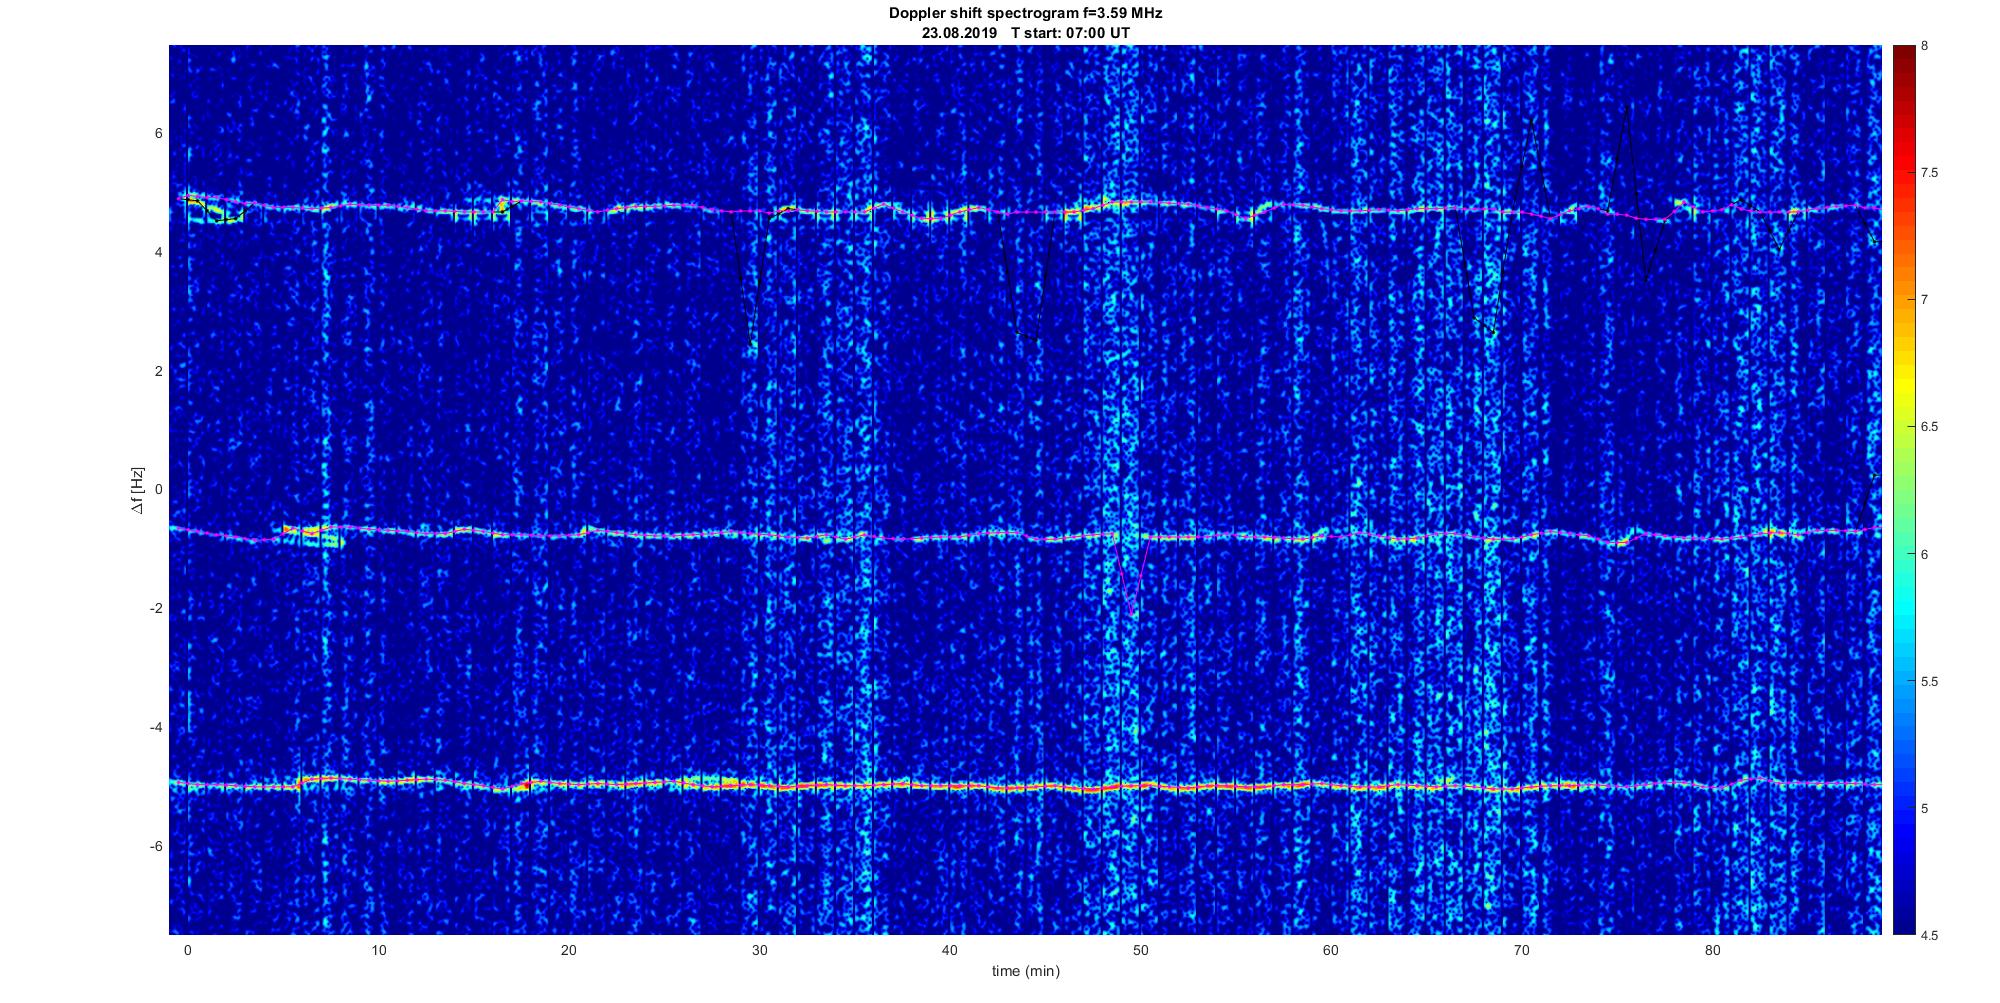Click the x-axis tick label '20'
This screenshot has height=1003, width=2000.
coord(568,950)
